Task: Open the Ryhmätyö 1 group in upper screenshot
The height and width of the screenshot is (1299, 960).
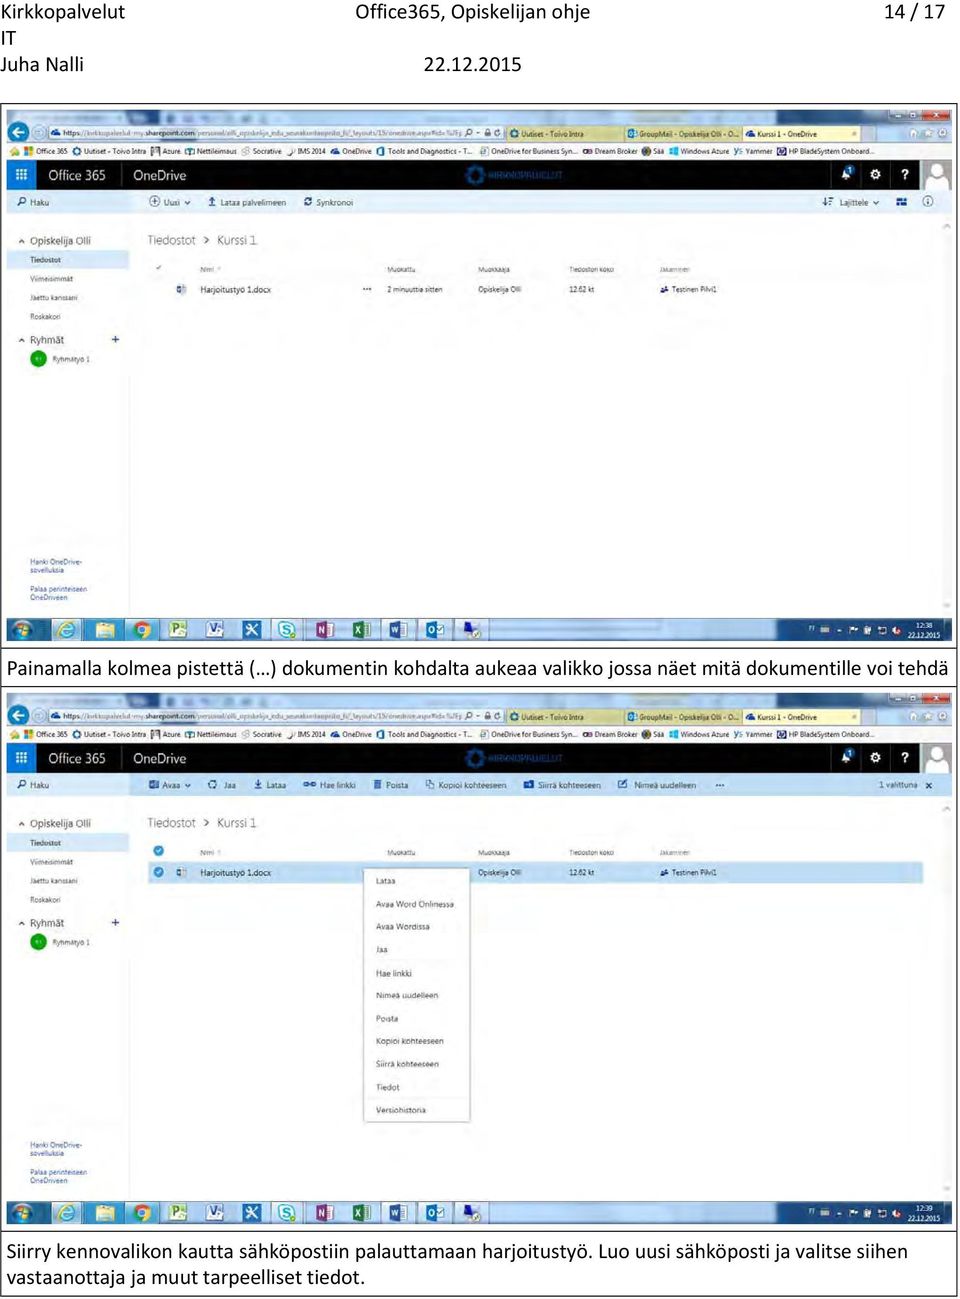Action: coord(60,359)
